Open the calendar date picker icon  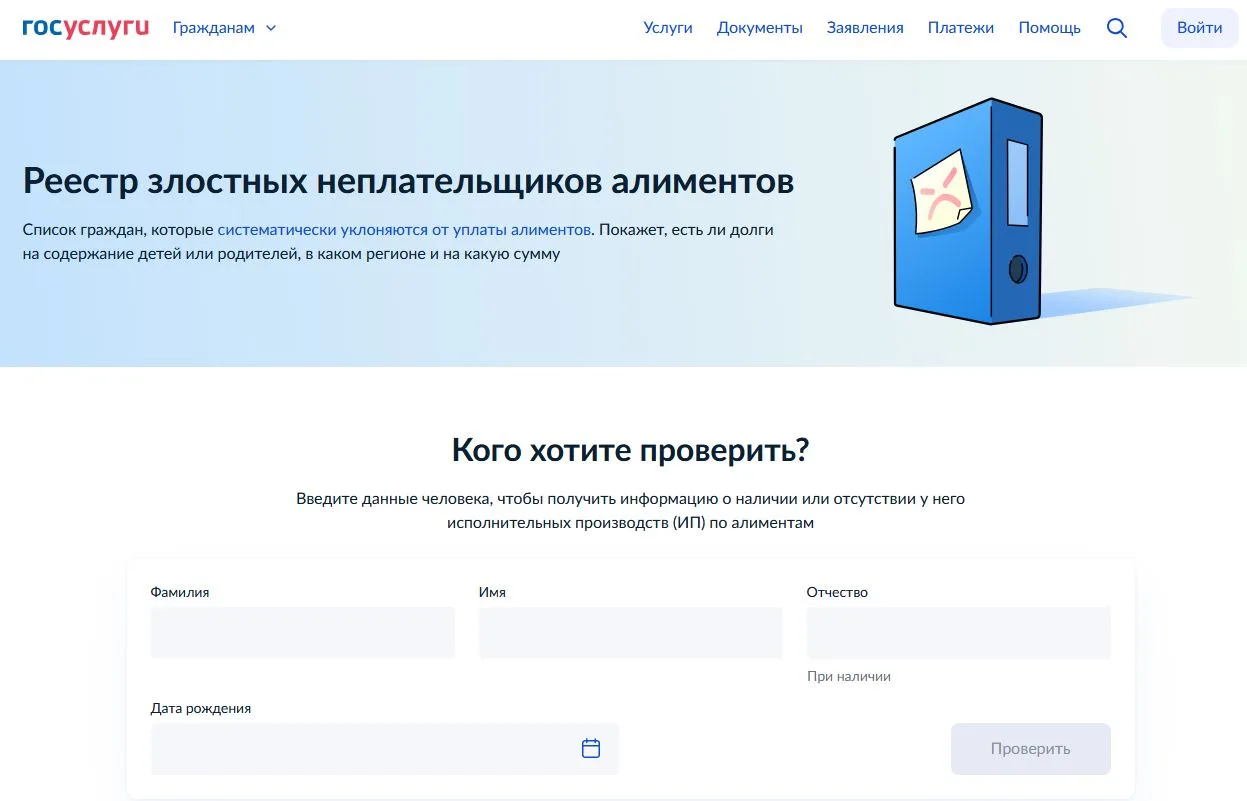pyautogui.click(x=591, y=748)
